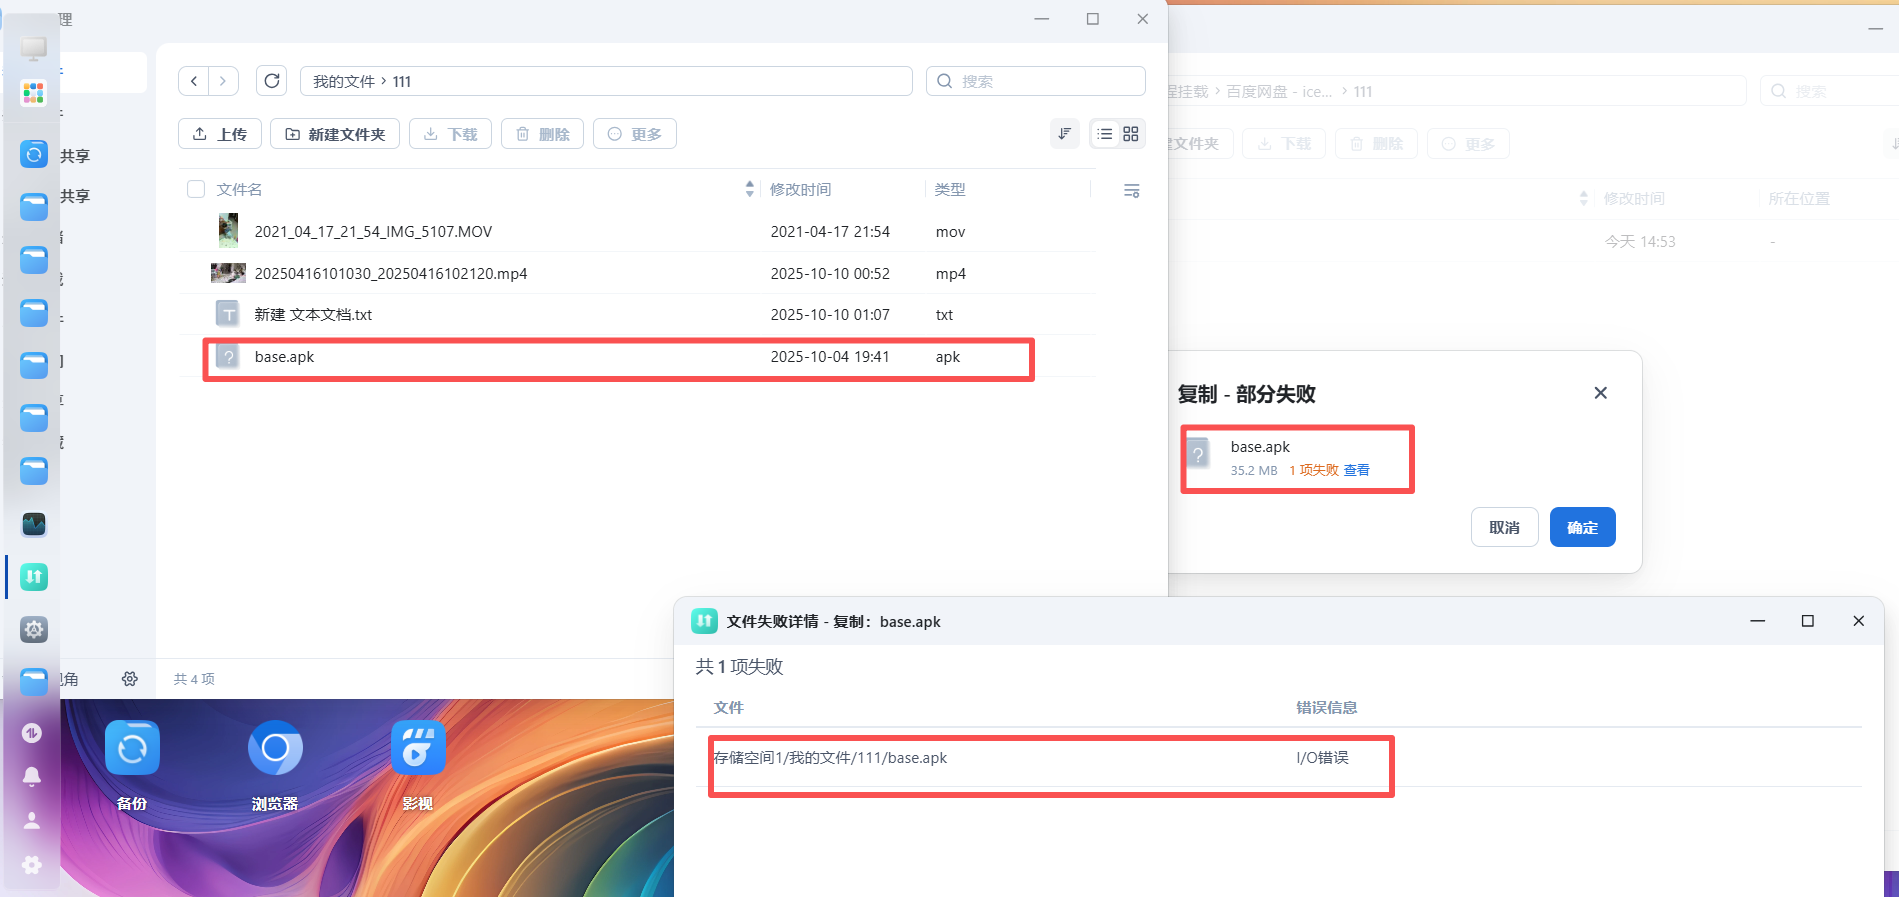This screenshot has height=897, width=1899.
Task: Go back using the left arrow navigation button
Action: click(194, 81)
